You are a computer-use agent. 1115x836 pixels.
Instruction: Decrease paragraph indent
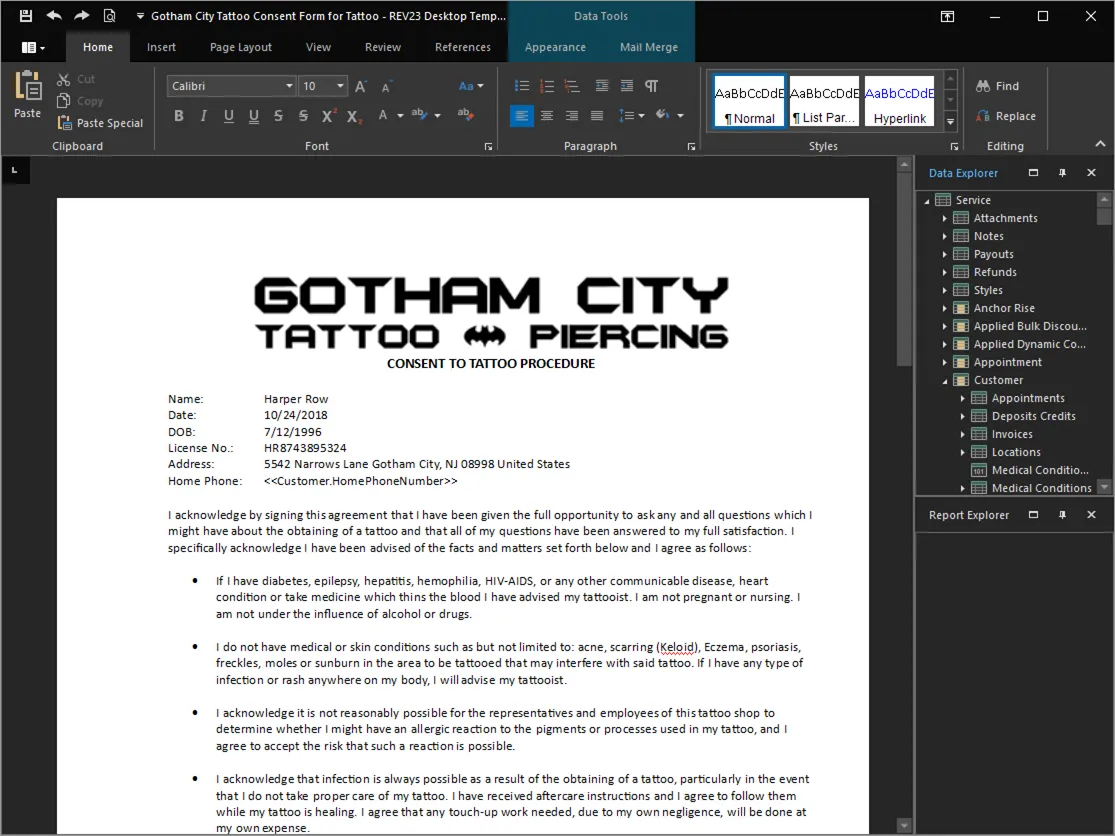(x=602, y=86)
